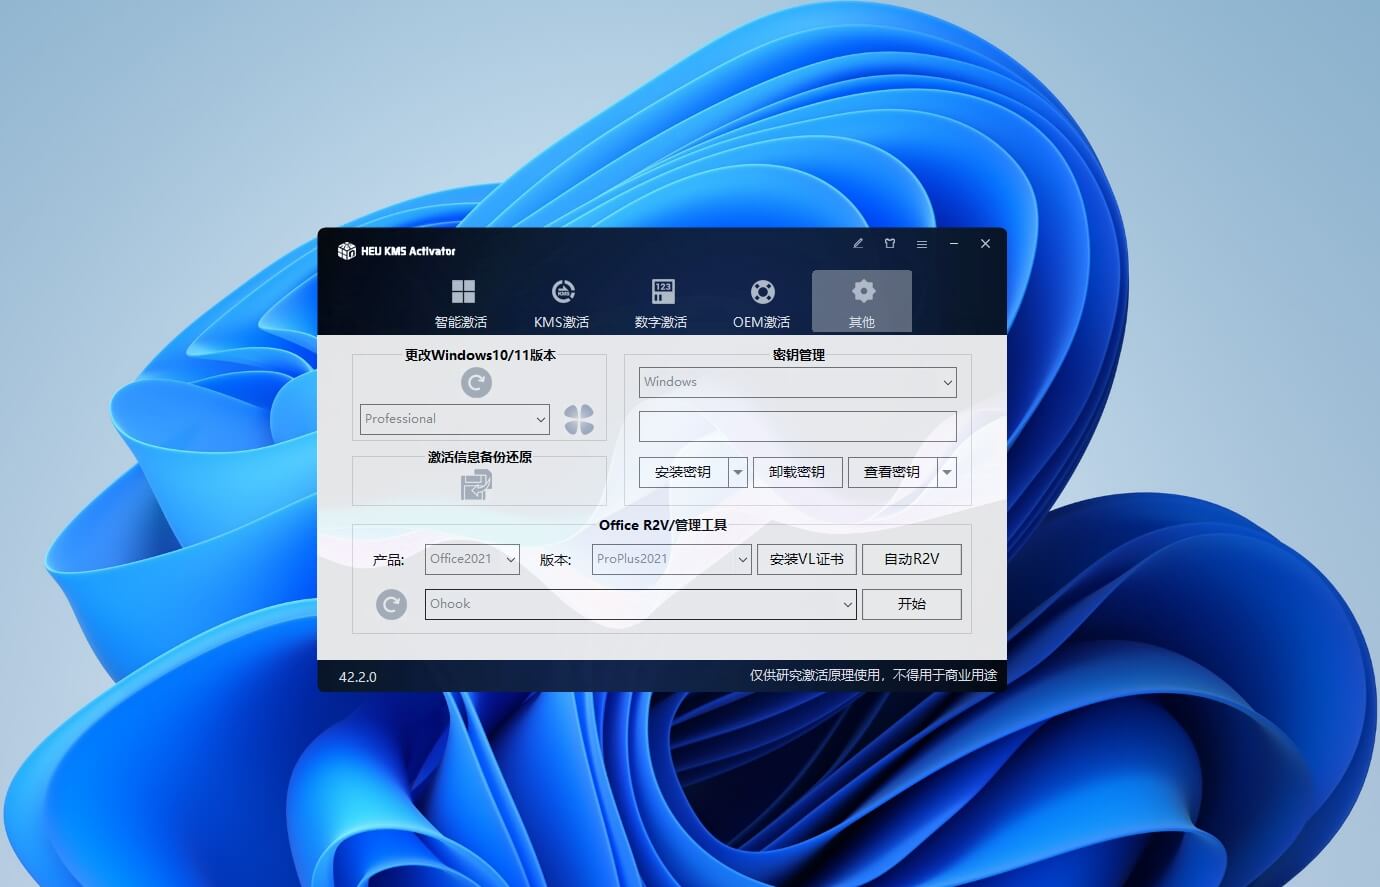Click the arrow next to 安装密钥
This screenshot has width=1380, height=887.
click(x=738, y=472)
